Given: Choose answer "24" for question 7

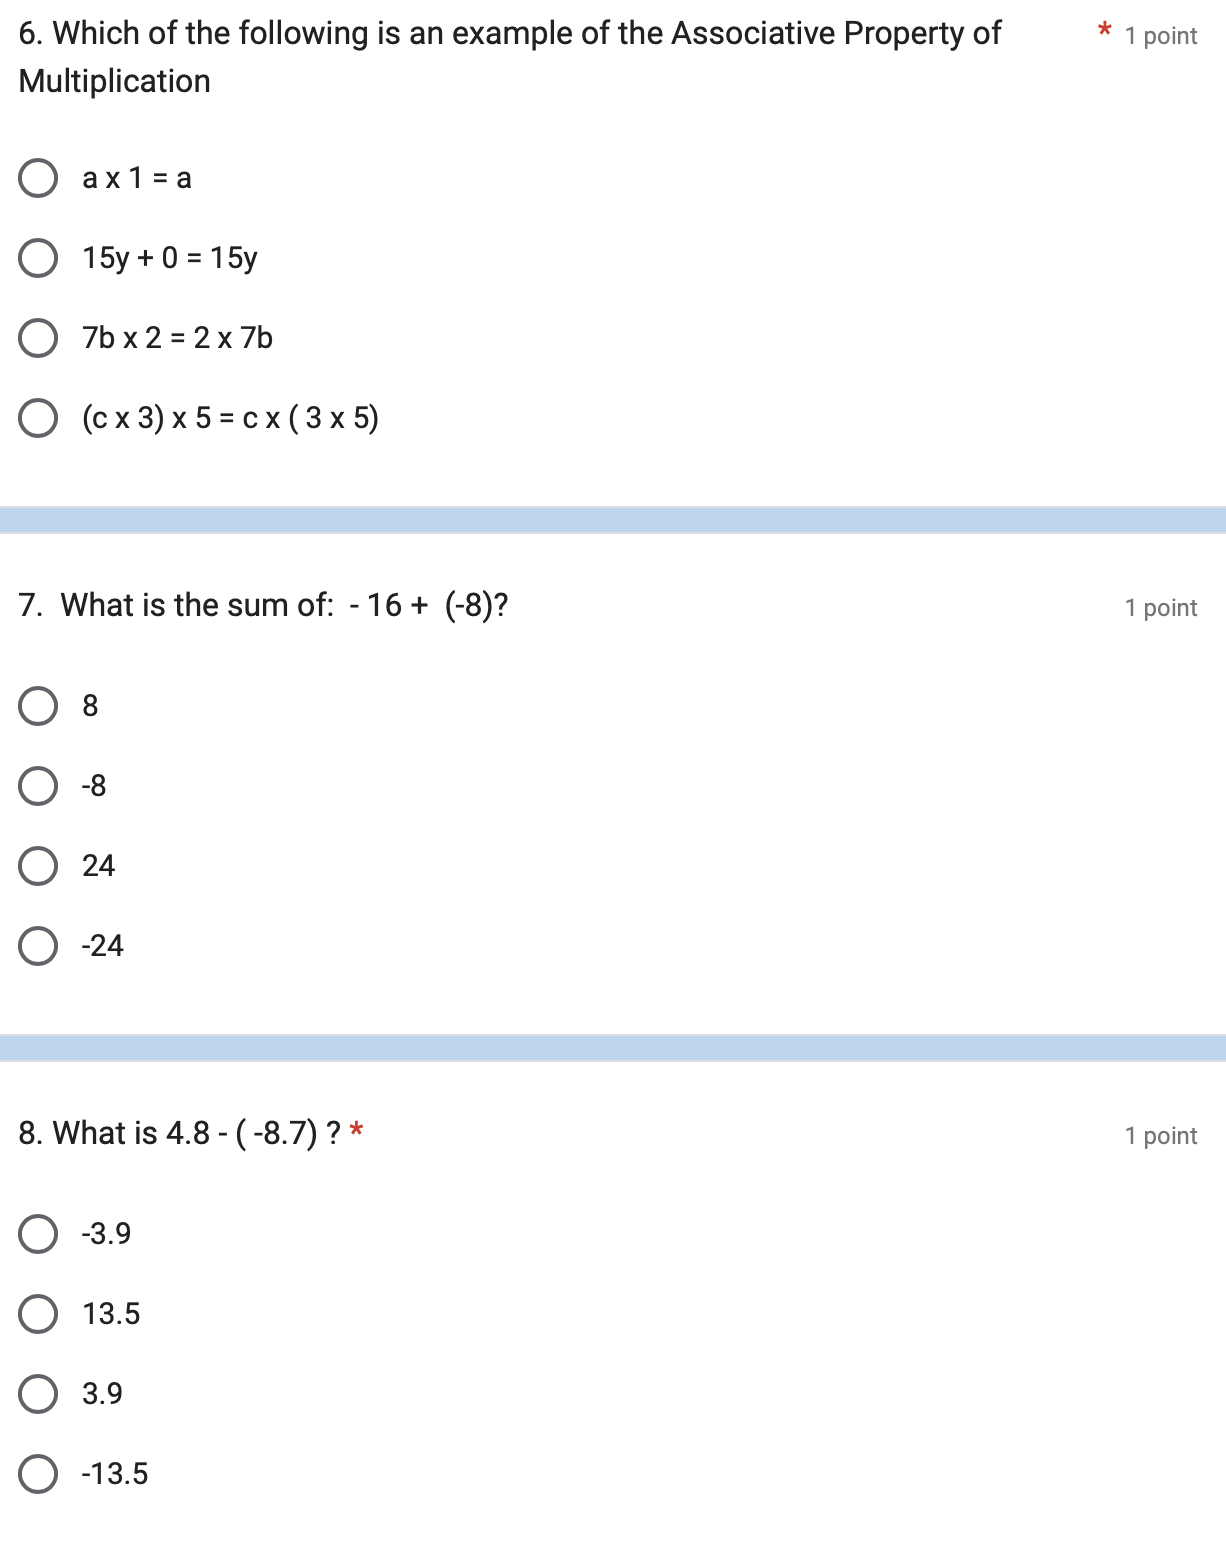Looking at the screenshot, I should pyautogui.click(x=38, y=864).
